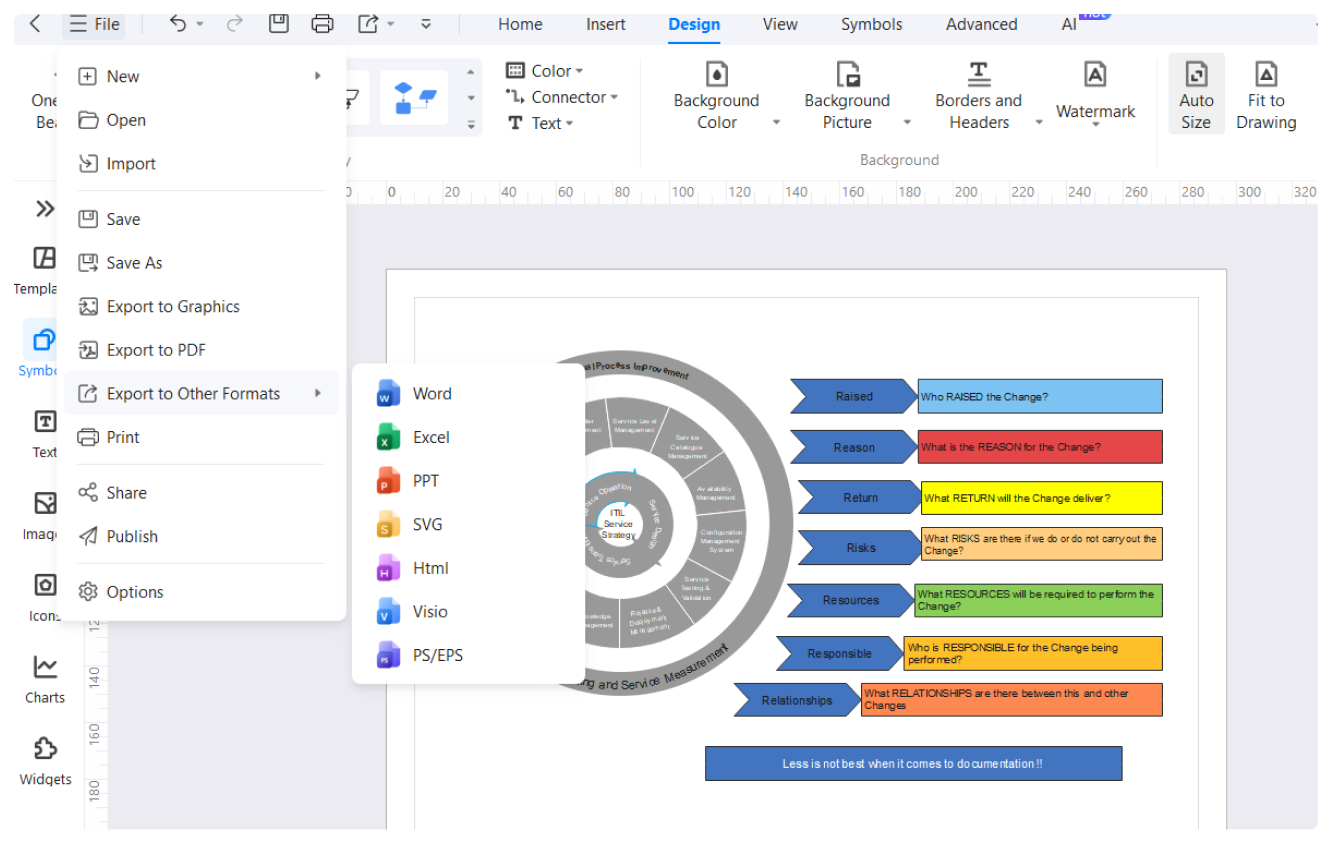
Task: Choose Import in the File menu
Action: coord(201,164)
